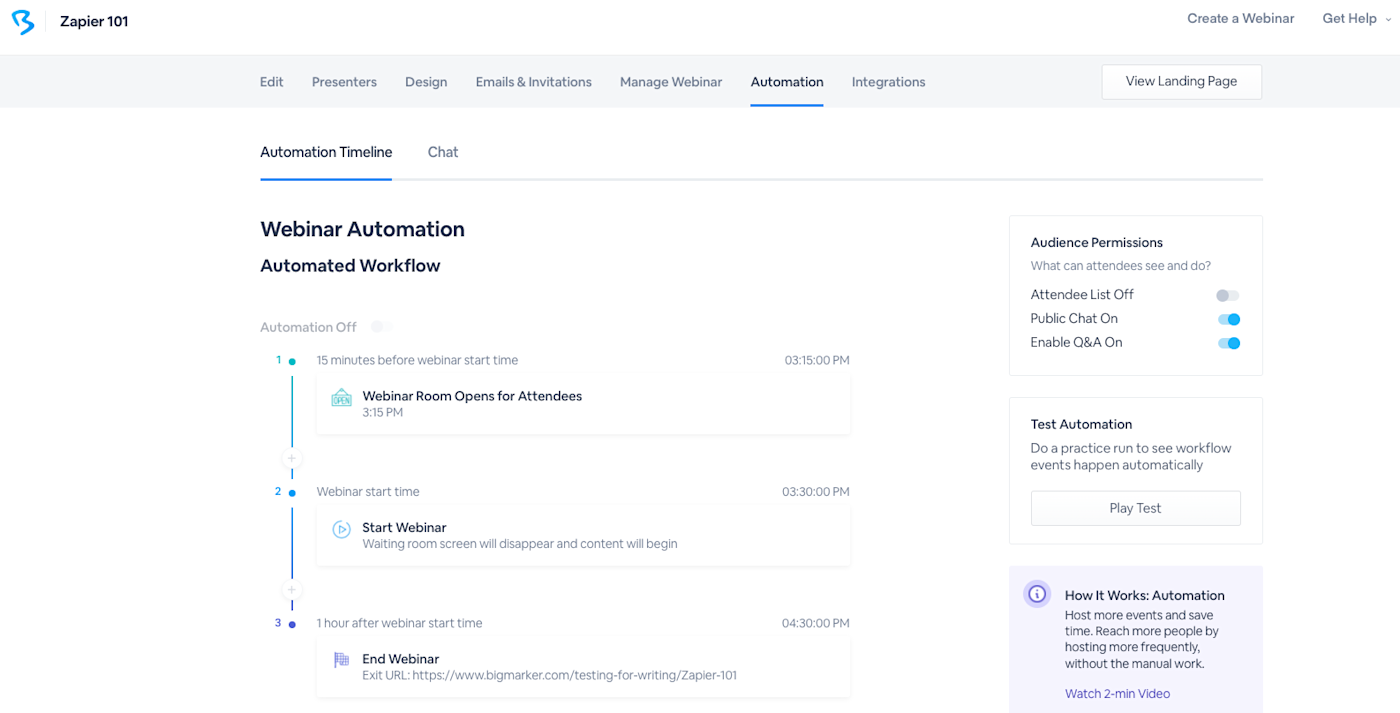Click the End Webinar flag icon
The height and width of the screenshot is (713, 1400).
[x=342, y=659]
